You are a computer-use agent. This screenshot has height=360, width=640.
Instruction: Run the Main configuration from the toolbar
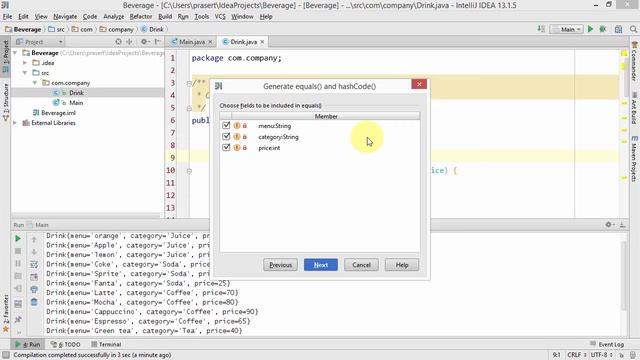point(590,29)
